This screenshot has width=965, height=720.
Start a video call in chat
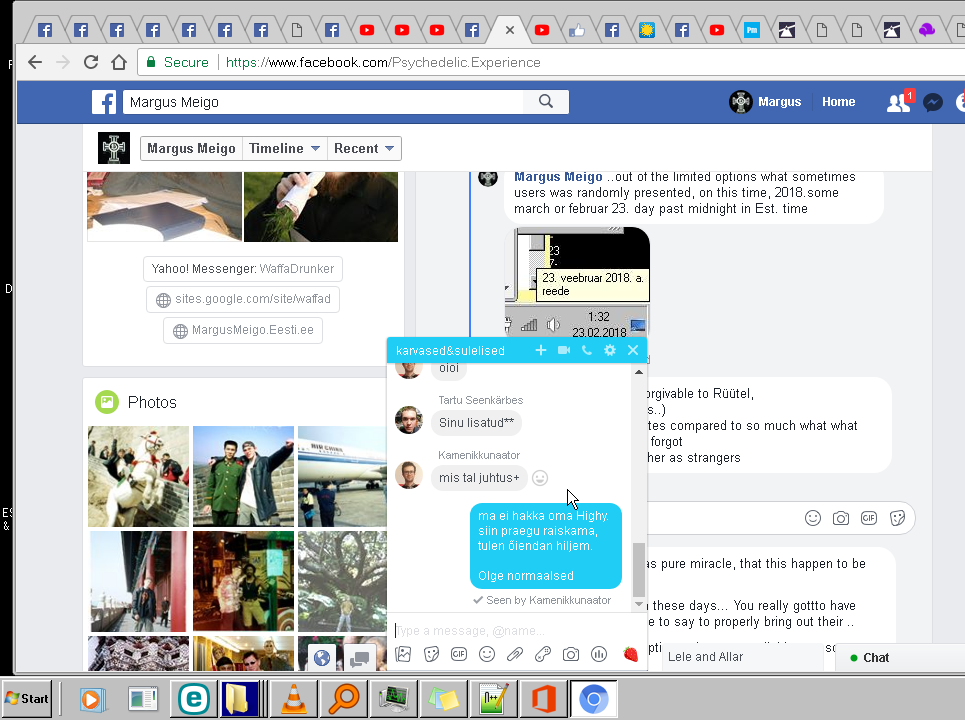tap(564, 350)
